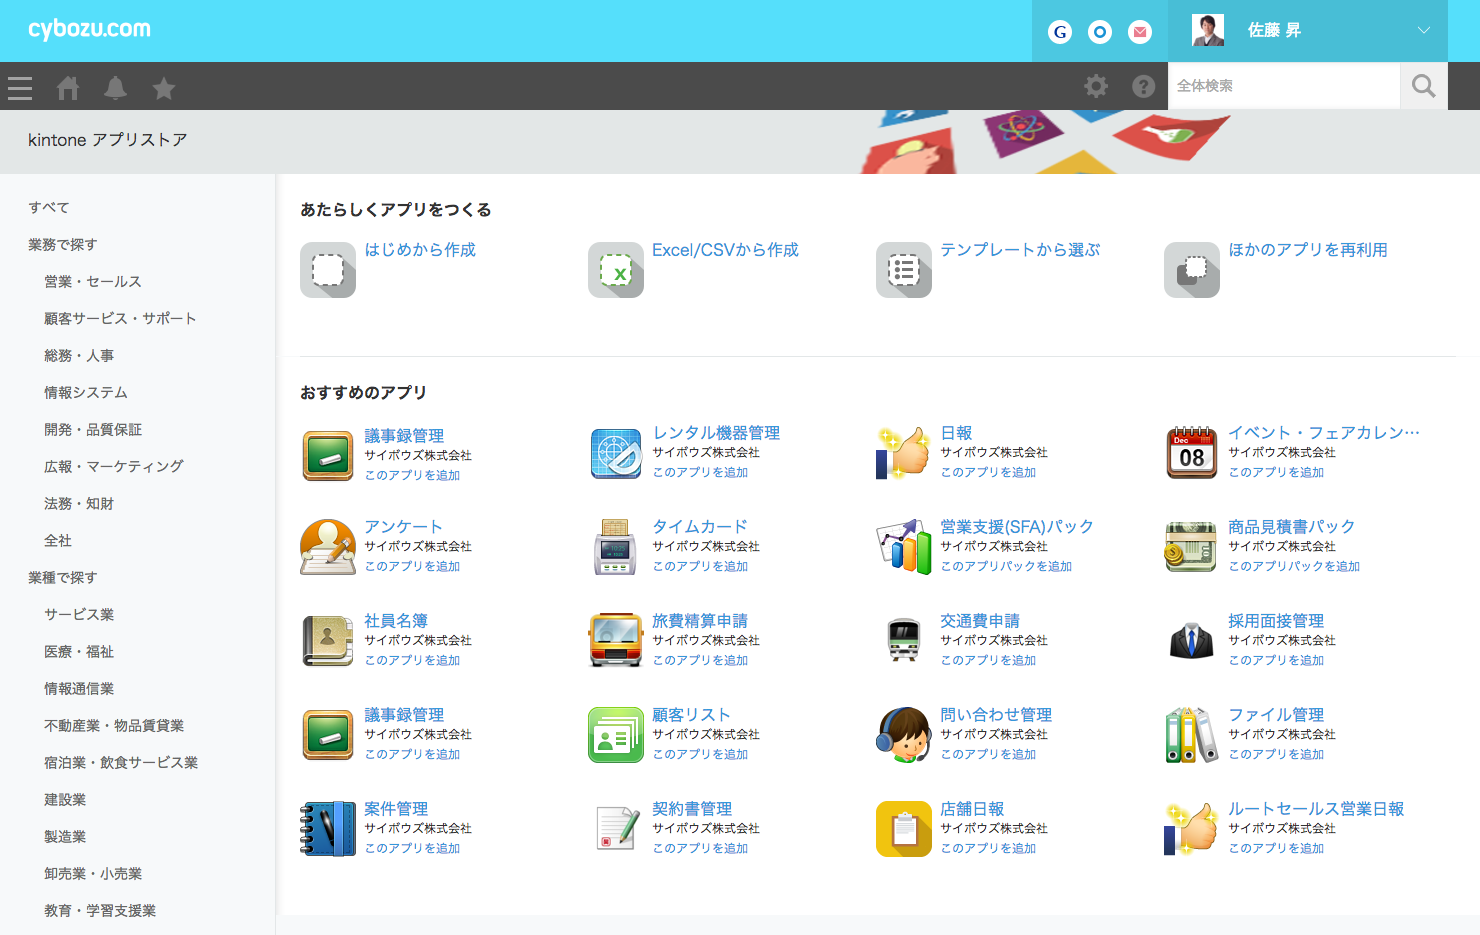Filter by 営業・セールス category

coord(93,281)
